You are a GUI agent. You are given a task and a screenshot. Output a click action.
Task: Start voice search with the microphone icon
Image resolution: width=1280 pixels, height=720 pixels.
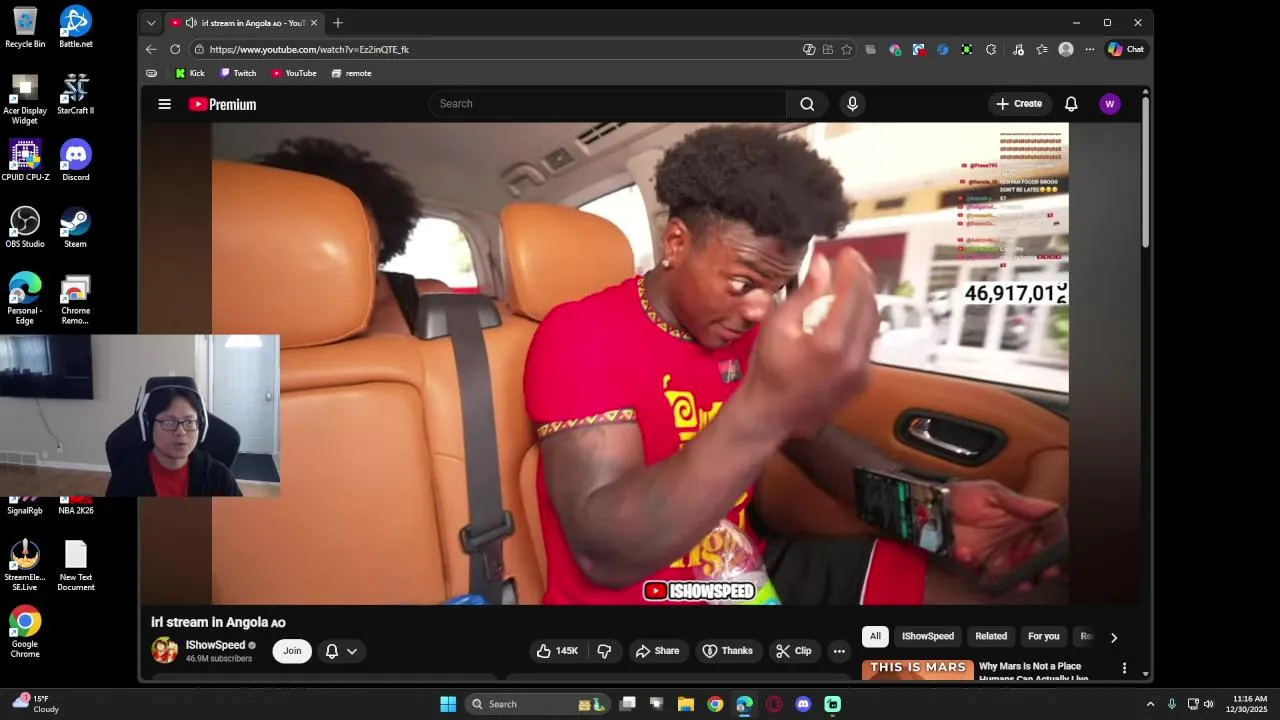[x=852, y=104]
